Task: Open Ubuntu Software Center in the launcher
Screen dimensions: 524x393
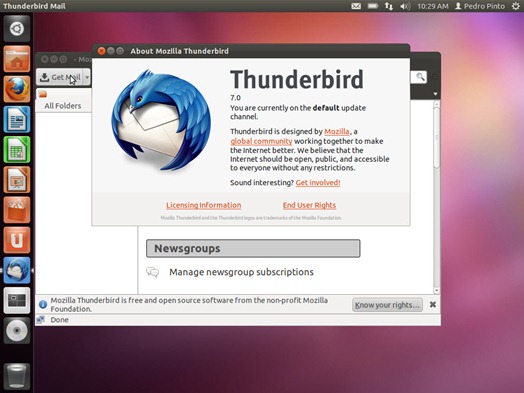Action: point(17,210)
